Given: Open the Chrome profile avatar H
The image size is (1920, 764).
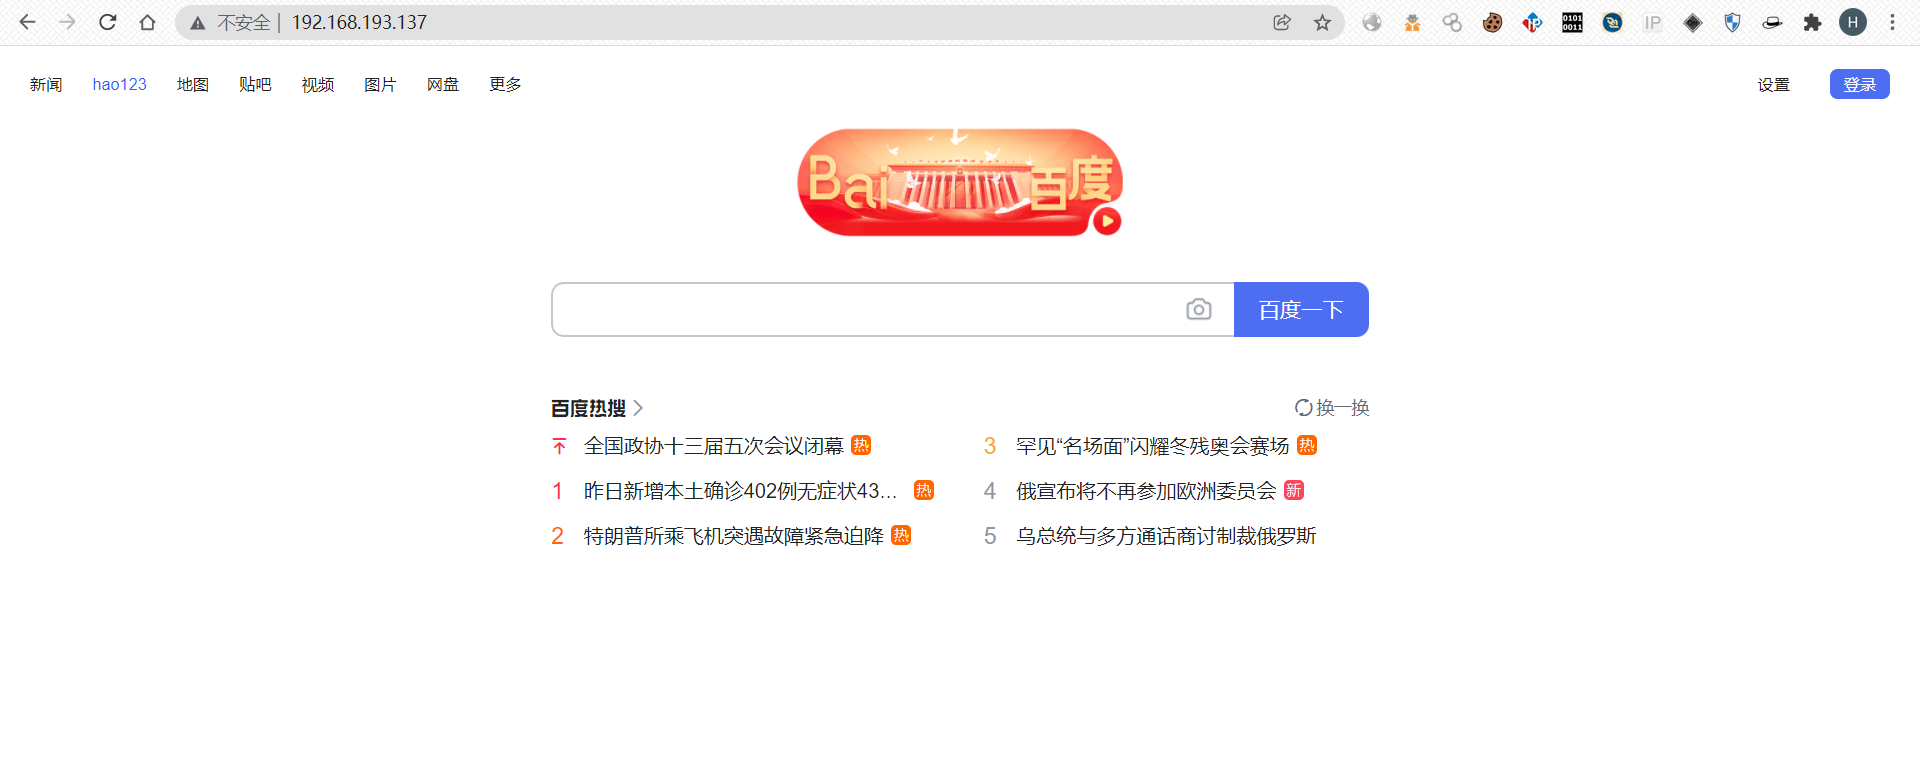Looking at the screenshot, I should (1852, 22).
